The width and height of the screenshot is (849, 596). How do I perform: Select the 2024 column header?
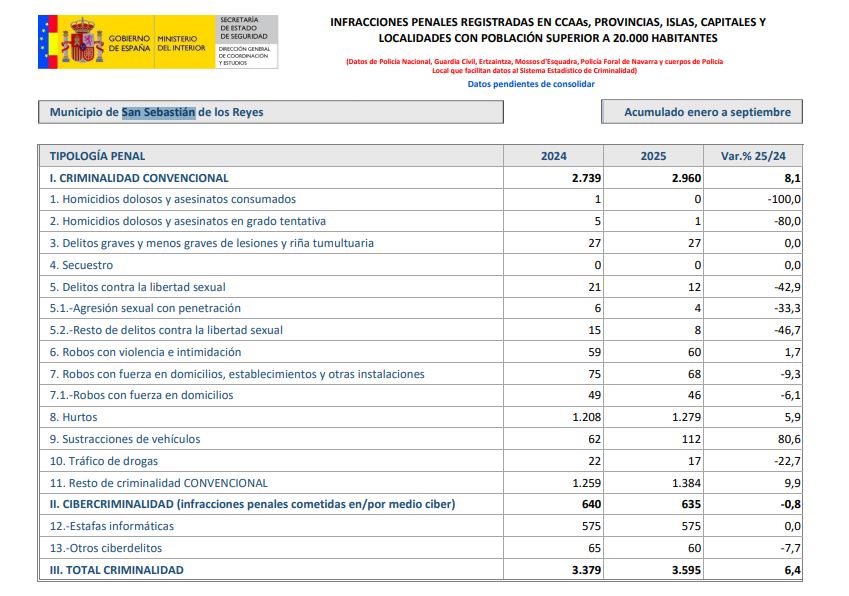(553, 156)
